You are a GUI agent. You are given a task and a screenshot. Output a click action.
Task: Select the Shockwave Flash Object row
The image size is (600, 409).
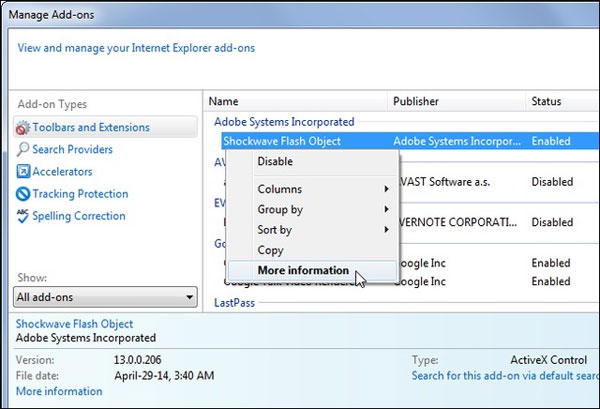pyautogui.click(x=282, y=142)
